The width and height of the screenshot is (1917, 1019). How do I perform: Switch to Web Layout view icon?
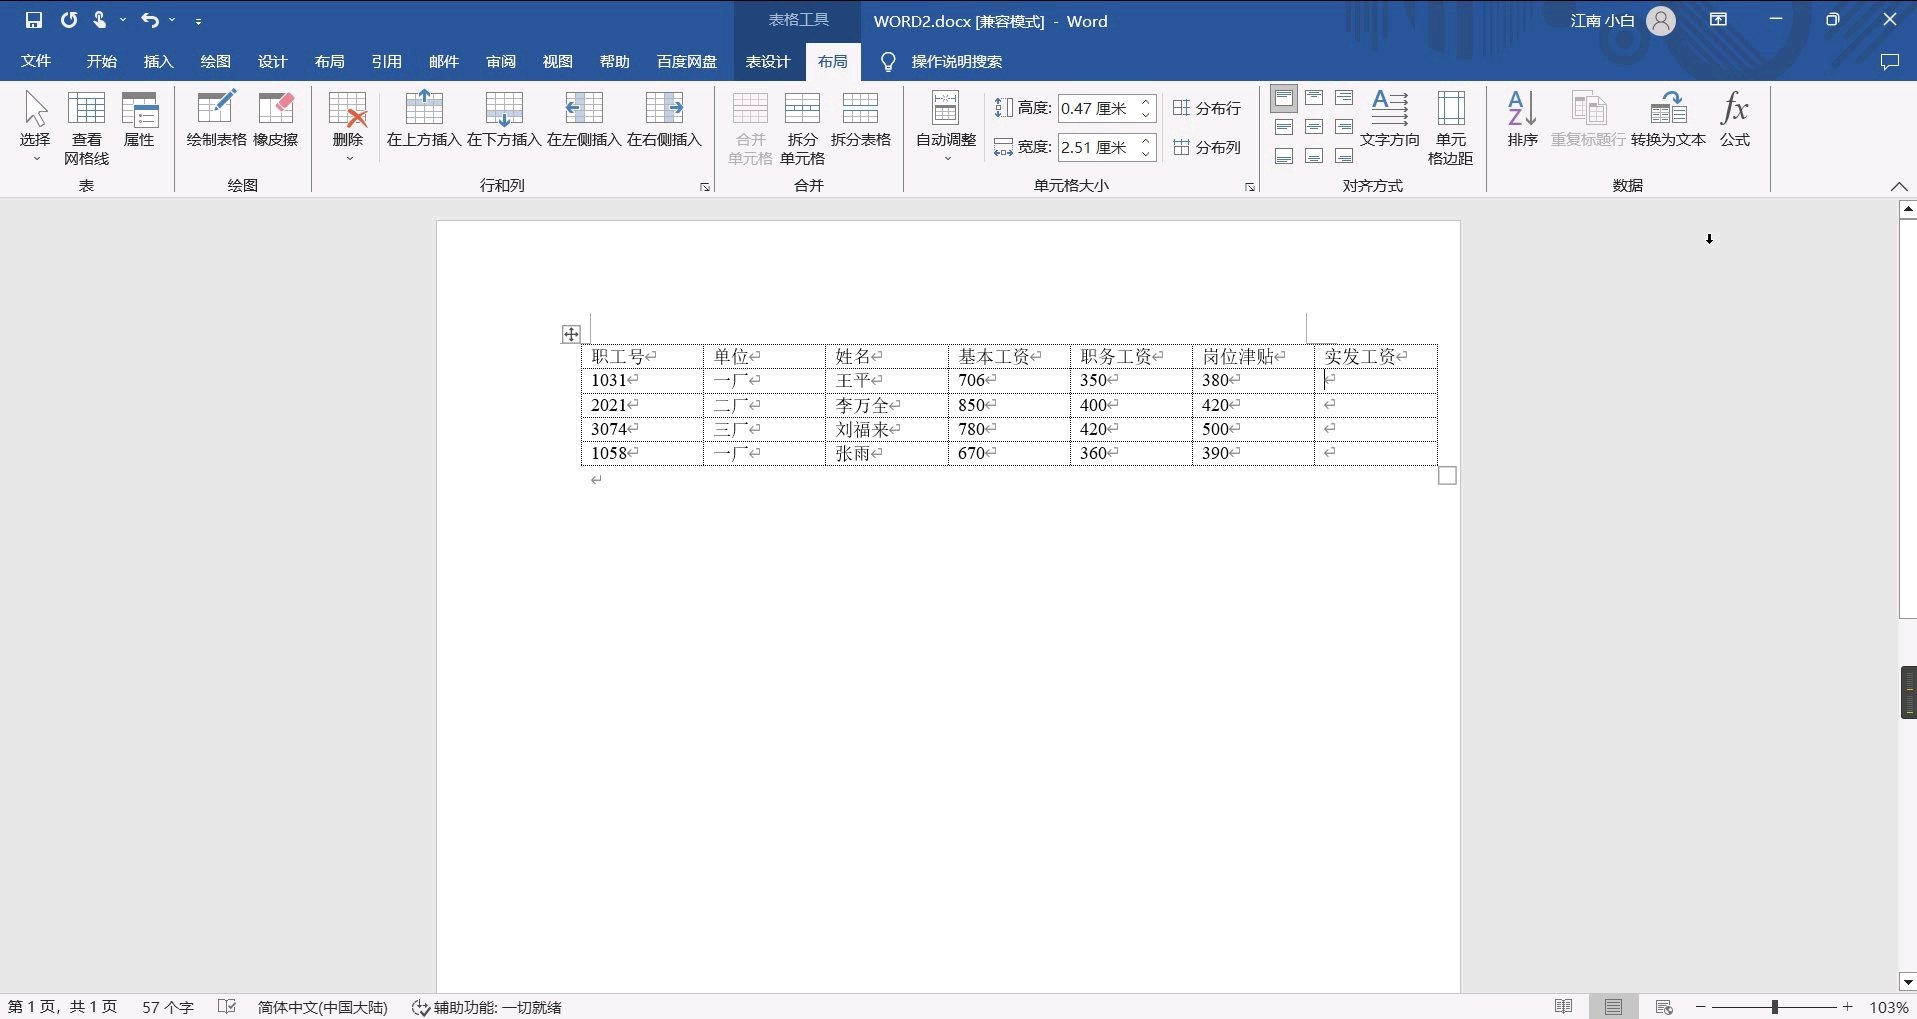pyautogui.click(x=1664, y=1007)
